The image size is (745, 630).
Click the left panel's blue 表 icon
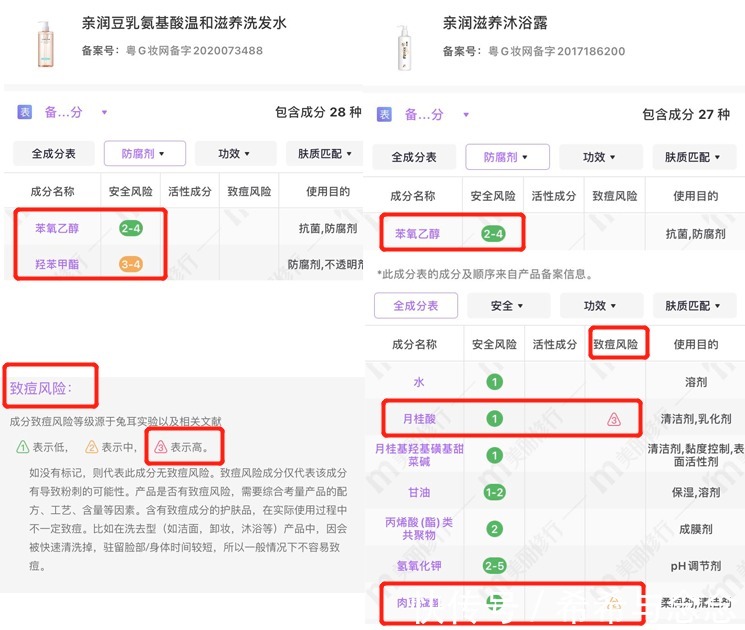(x=25, y=112)
